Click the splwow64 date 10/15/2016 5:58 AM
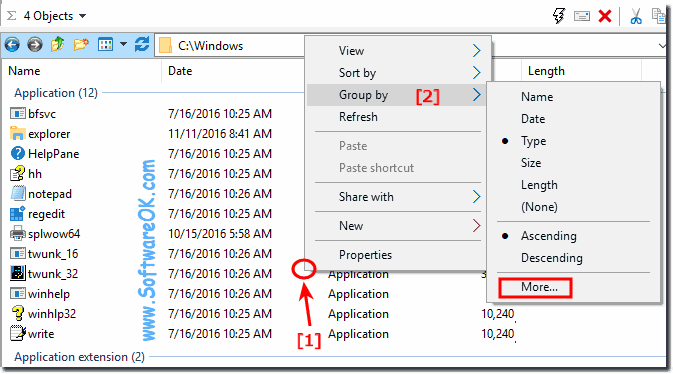 click(220, 234)
